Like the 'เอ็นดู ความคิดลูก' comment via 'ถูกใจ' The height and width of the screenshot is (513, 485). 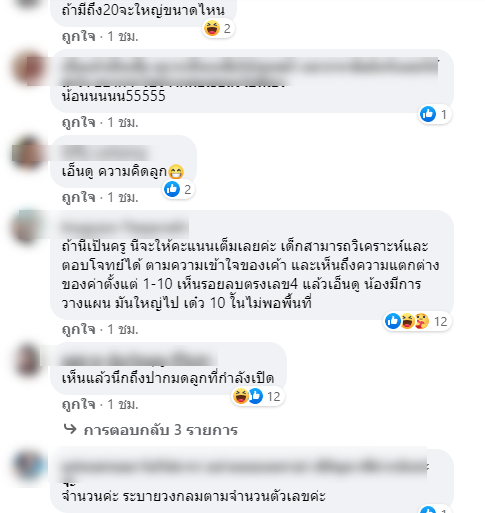(x=79, y=197)
